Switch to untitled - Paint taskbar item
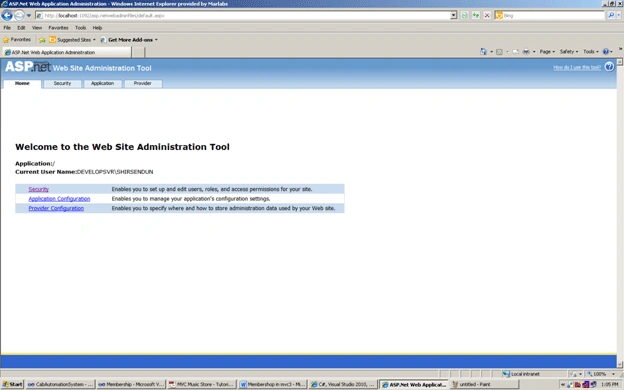 point(485,384)
